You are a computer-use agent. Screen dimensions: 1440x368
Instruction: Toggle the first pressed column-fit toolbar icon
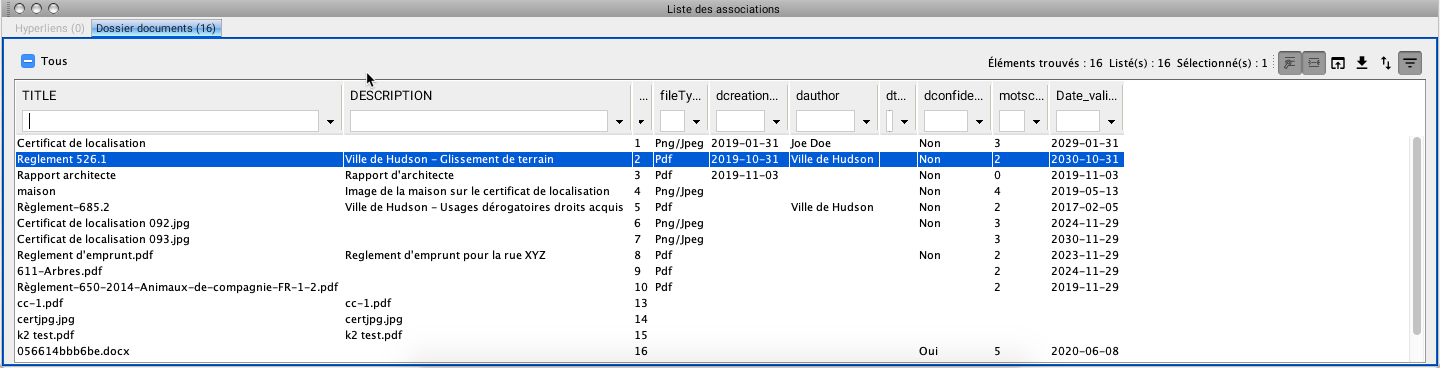(1290, 62)
